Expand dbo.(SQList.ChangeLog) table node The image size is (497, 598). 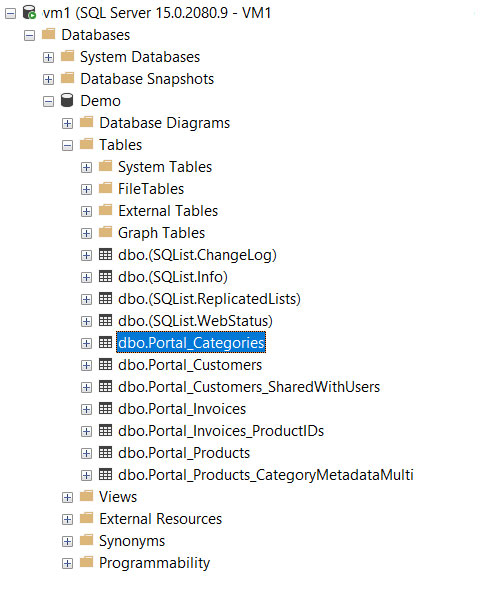(87, 256)
